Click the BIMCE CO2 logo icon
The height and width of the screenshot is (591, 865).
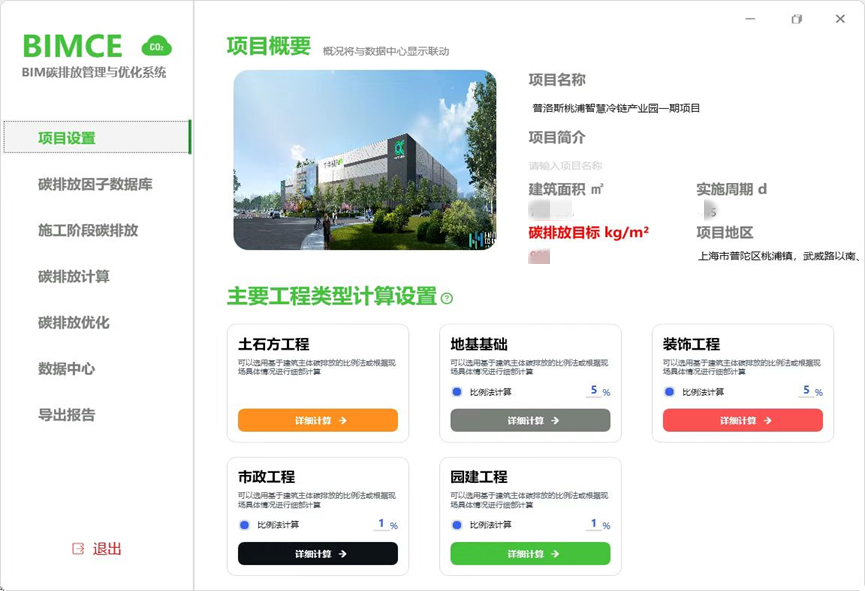(x=158, y=45)
